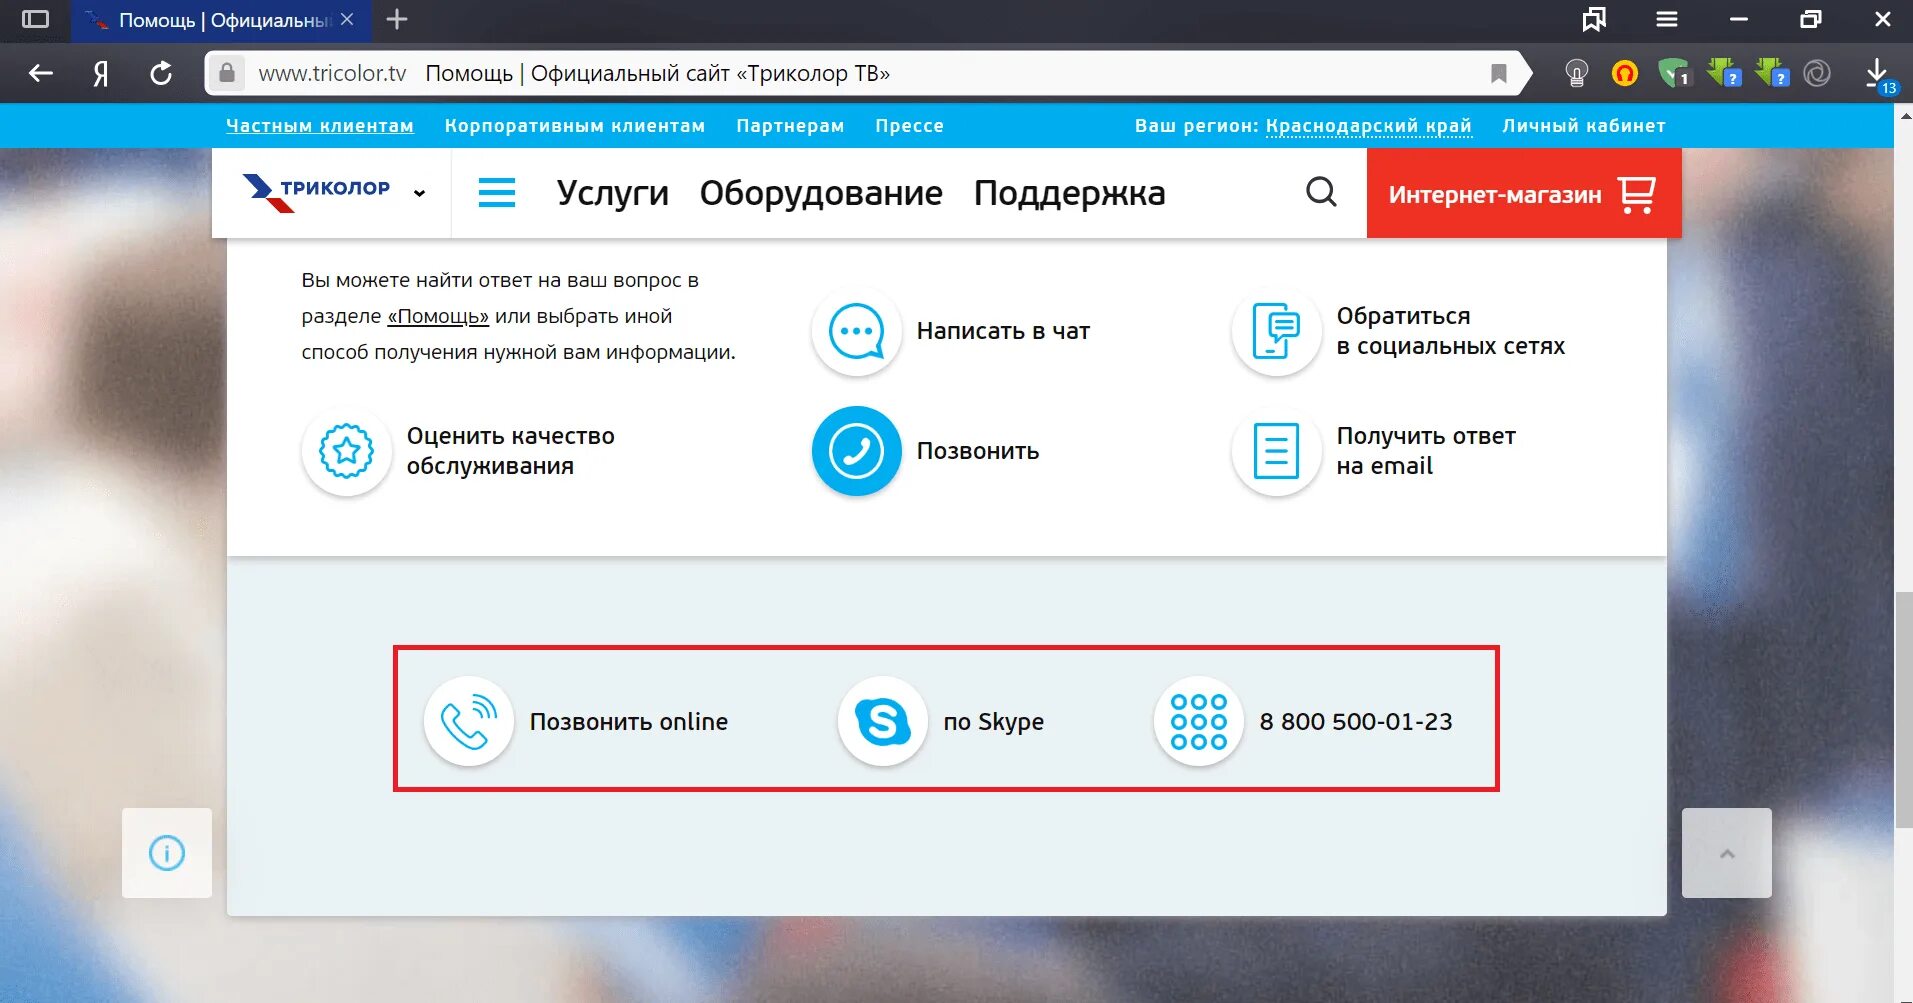Open the green shield extension icon
The image size is (1913, 1003).
[1673, 73]
